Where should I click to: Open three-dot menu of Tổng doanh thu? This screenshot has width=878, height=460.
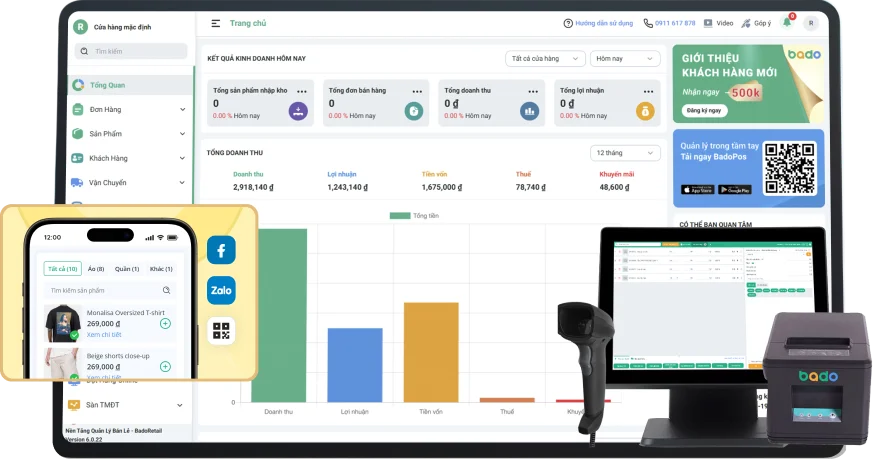[533, 91]
